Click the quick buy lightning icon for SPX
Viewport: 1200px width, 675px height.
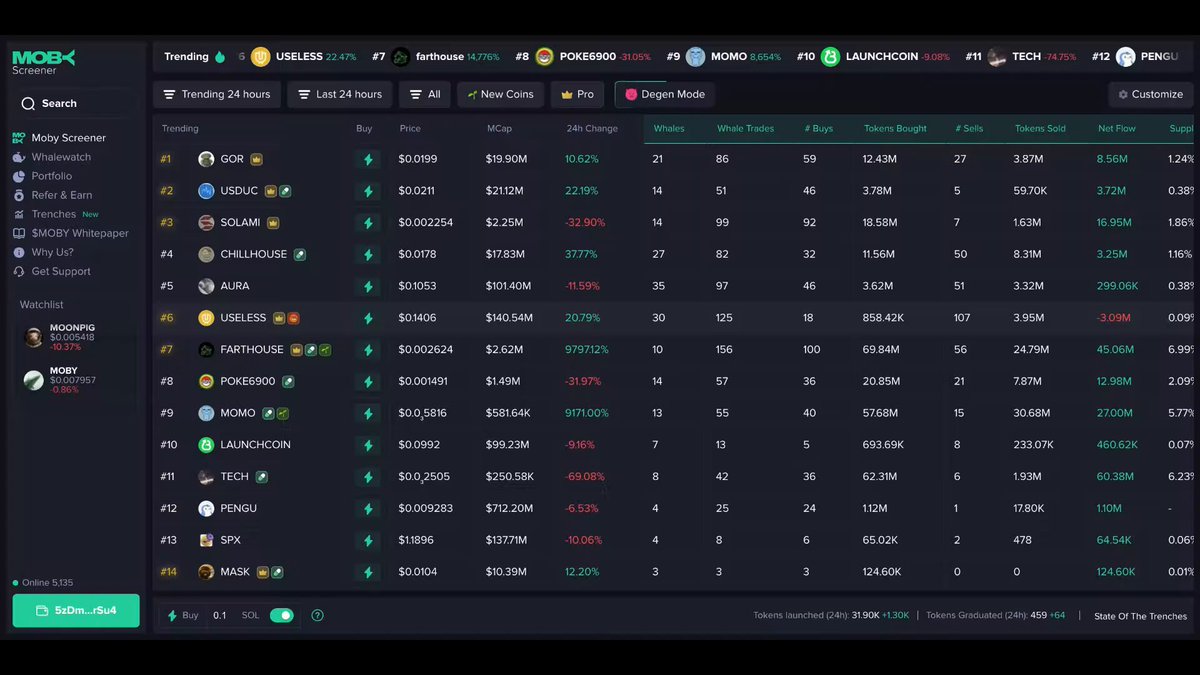(x=368, y=540)
